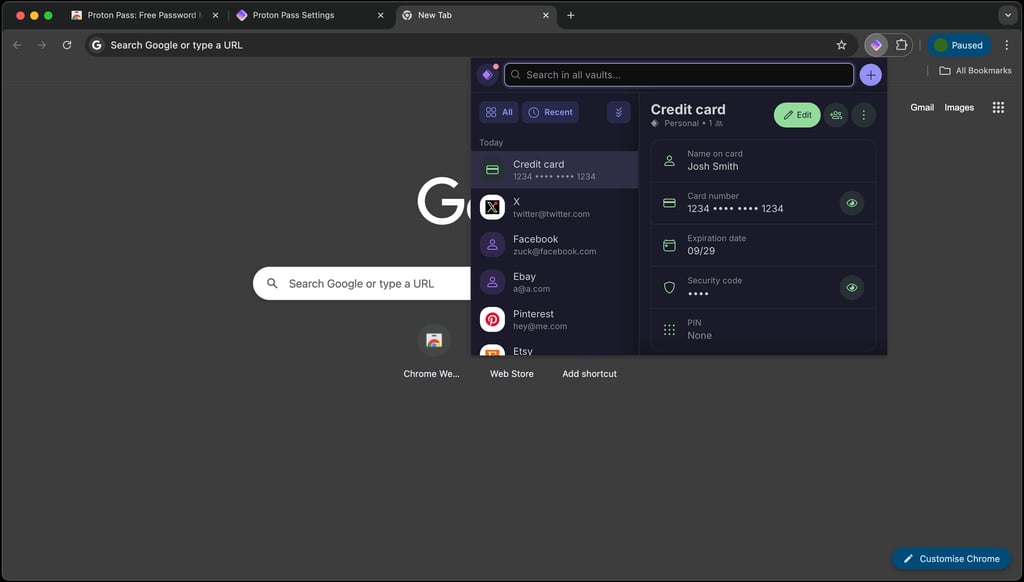This screenshot has width=1024, height=582.
Task: Reveal the card number with eye icon
Action: (852, 203)
